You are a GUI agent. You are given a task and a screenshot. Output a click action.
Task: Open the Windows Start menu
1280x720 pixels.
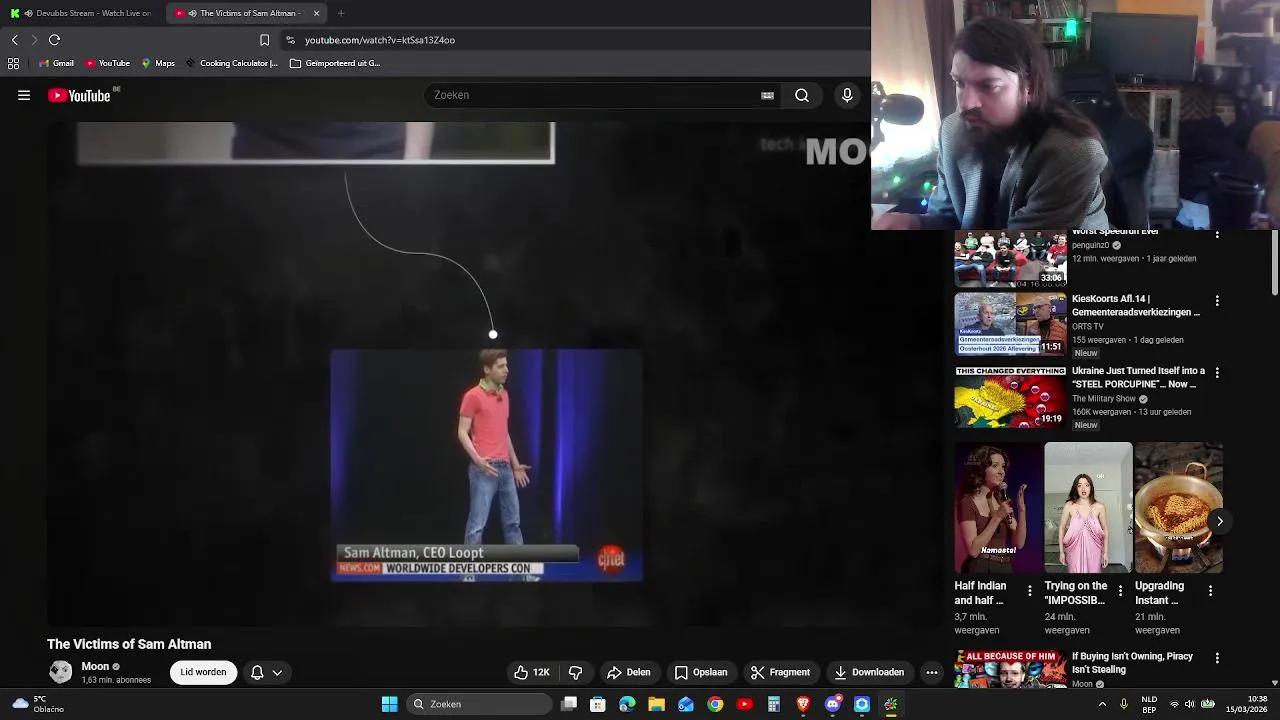point(390,704)
